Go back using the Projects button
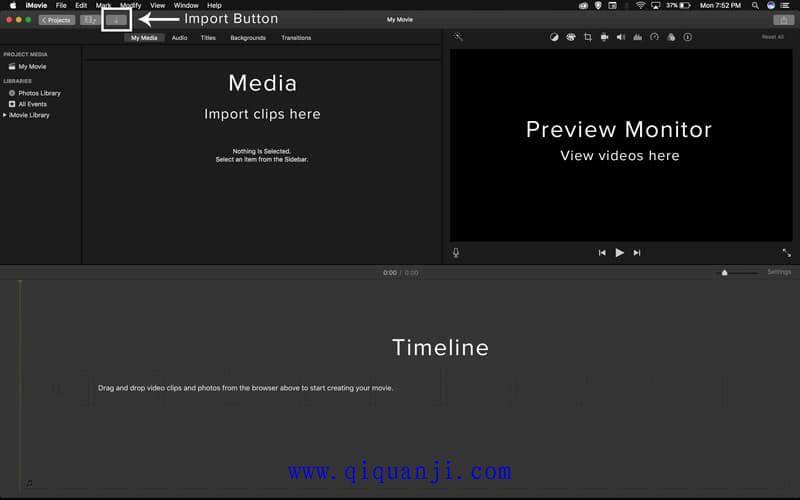Viewport: 800px width, 500px height. (57, 19)
